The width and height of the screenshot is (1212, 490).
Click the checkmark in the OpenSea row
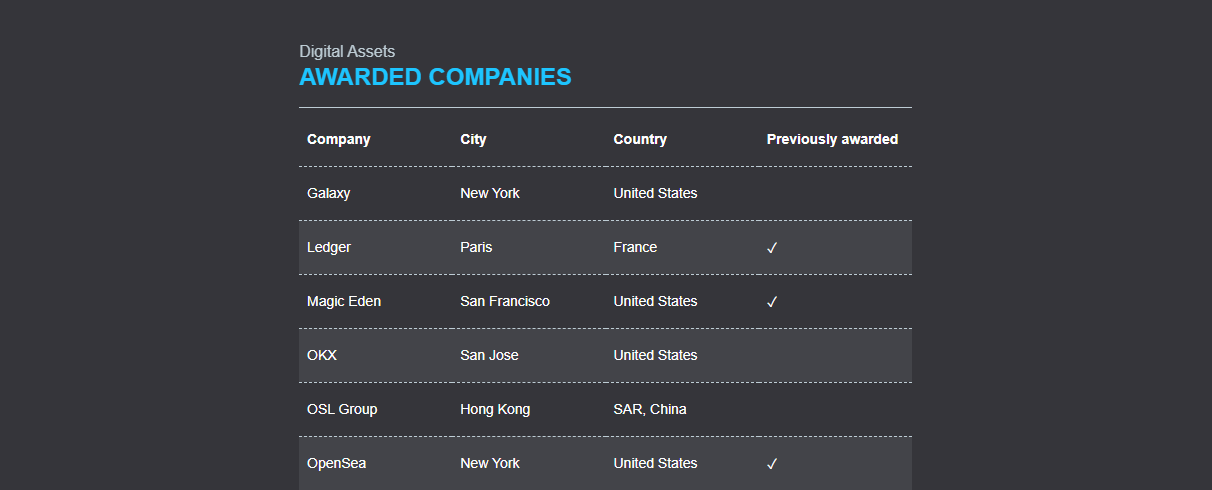pyautogui.click(x=772, y=464)
